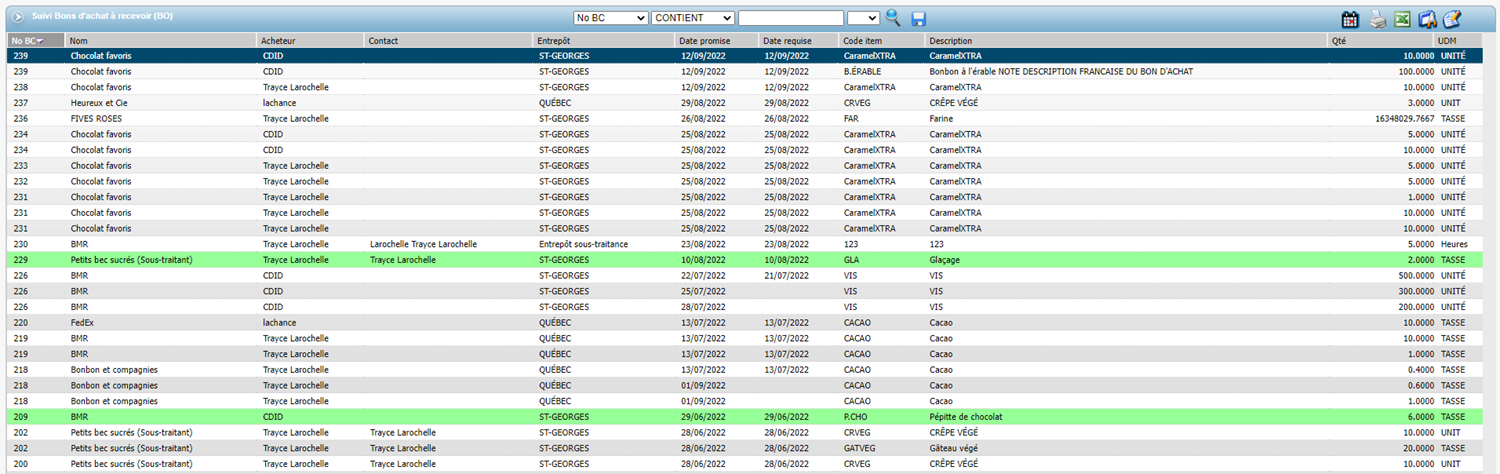Click the magnifying glass search icon

(x=893, y=18)
